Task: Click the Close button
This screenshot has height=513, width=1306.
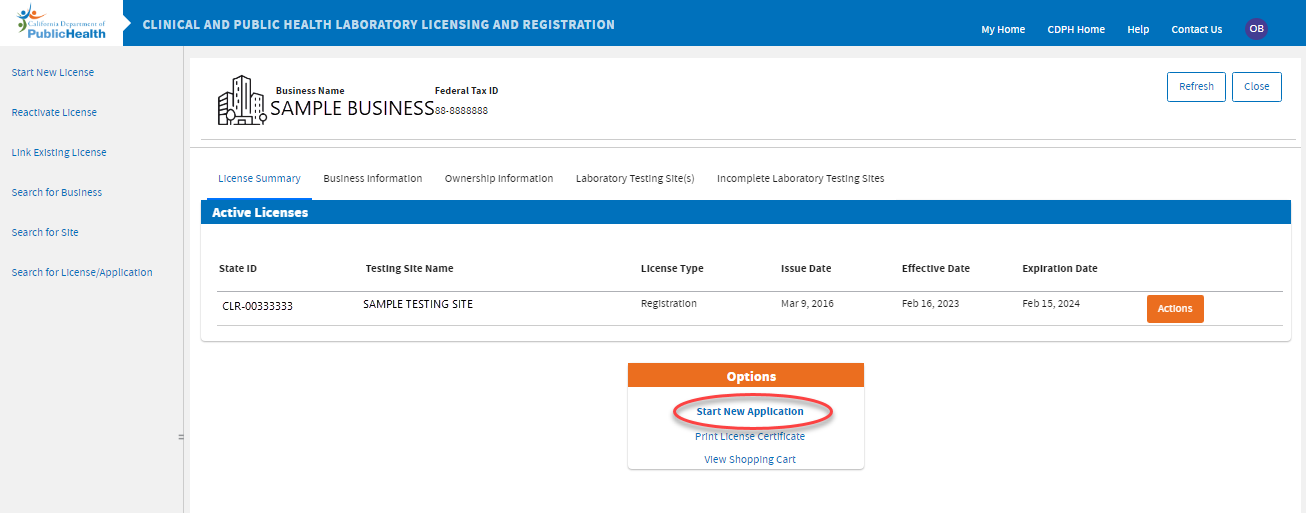Action: point(1257,87)
